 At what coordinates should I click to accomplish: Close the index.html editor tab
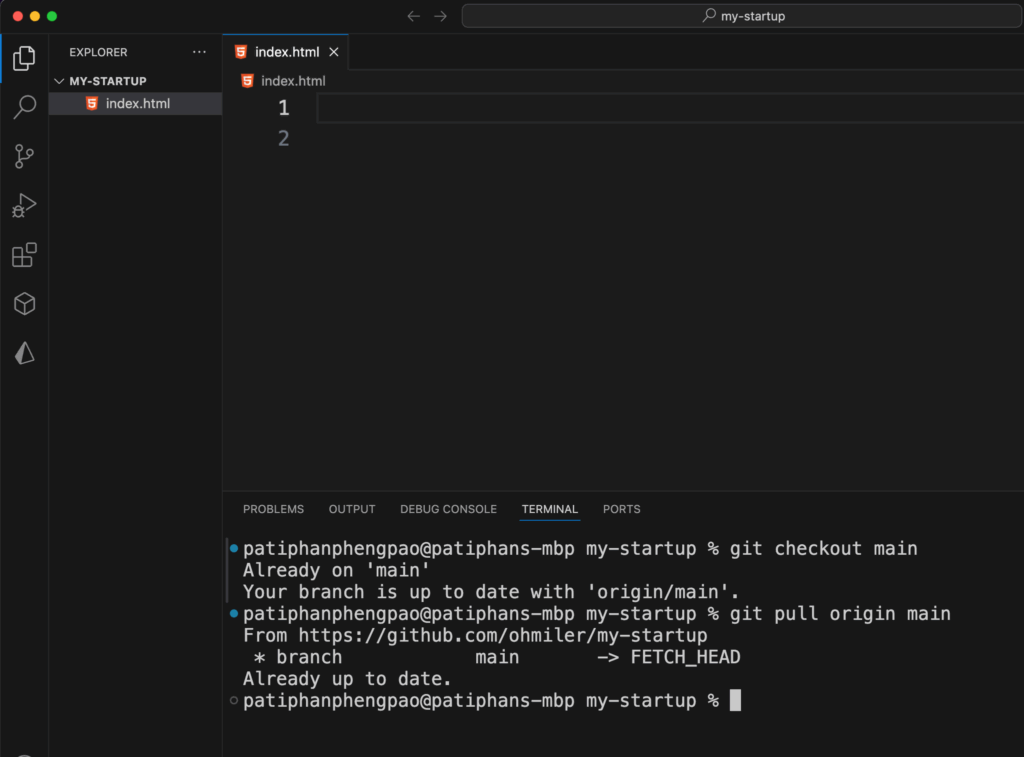tap(334, 52)
